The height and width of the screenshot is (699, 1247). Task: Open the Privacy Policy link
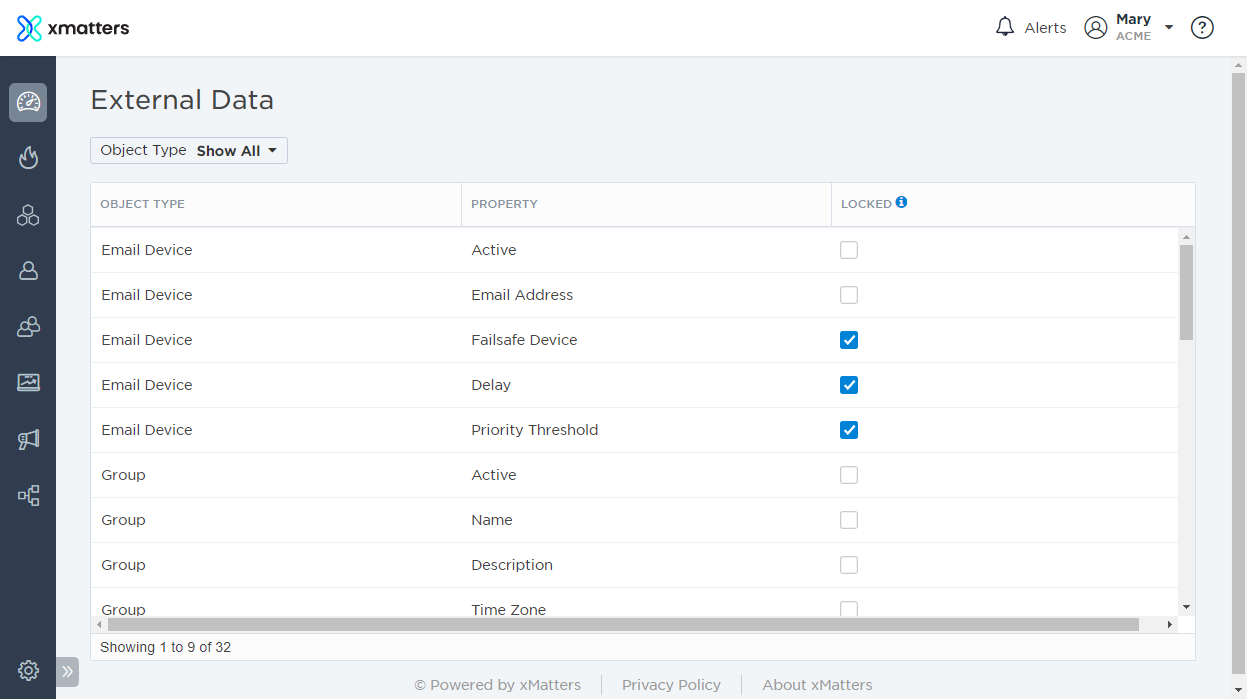[671, 685]
